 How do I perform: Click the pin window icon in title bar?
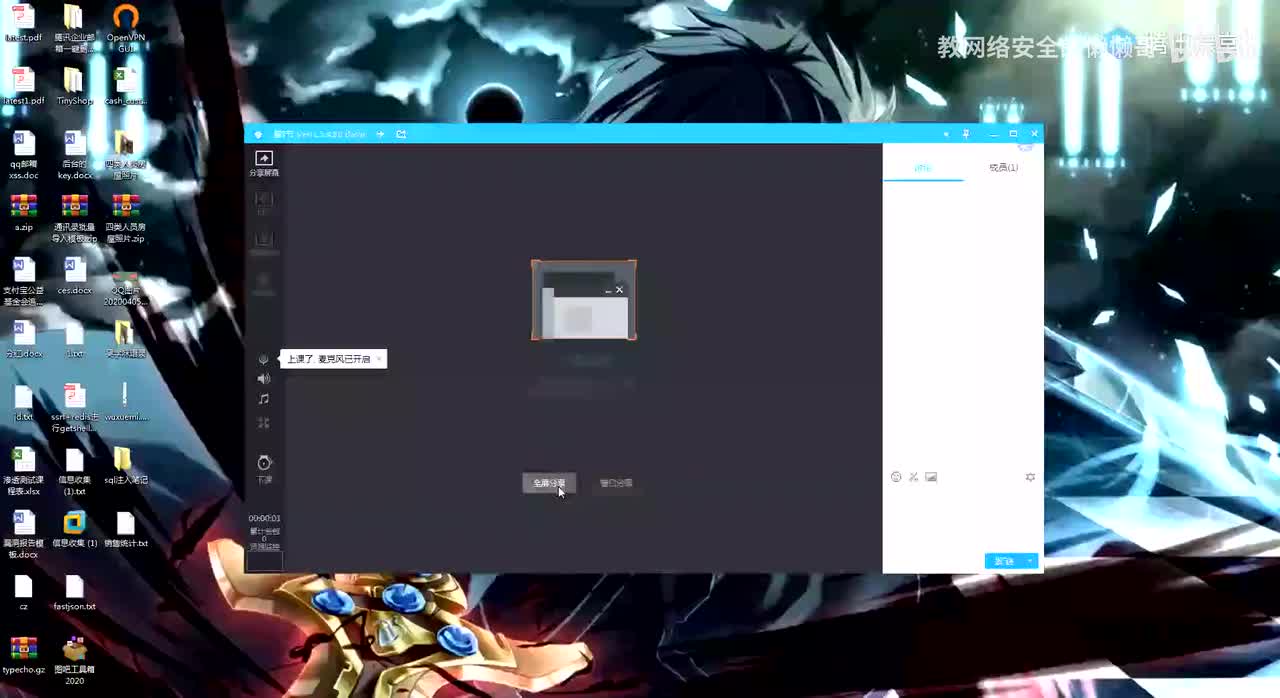(x=966, y=134)
